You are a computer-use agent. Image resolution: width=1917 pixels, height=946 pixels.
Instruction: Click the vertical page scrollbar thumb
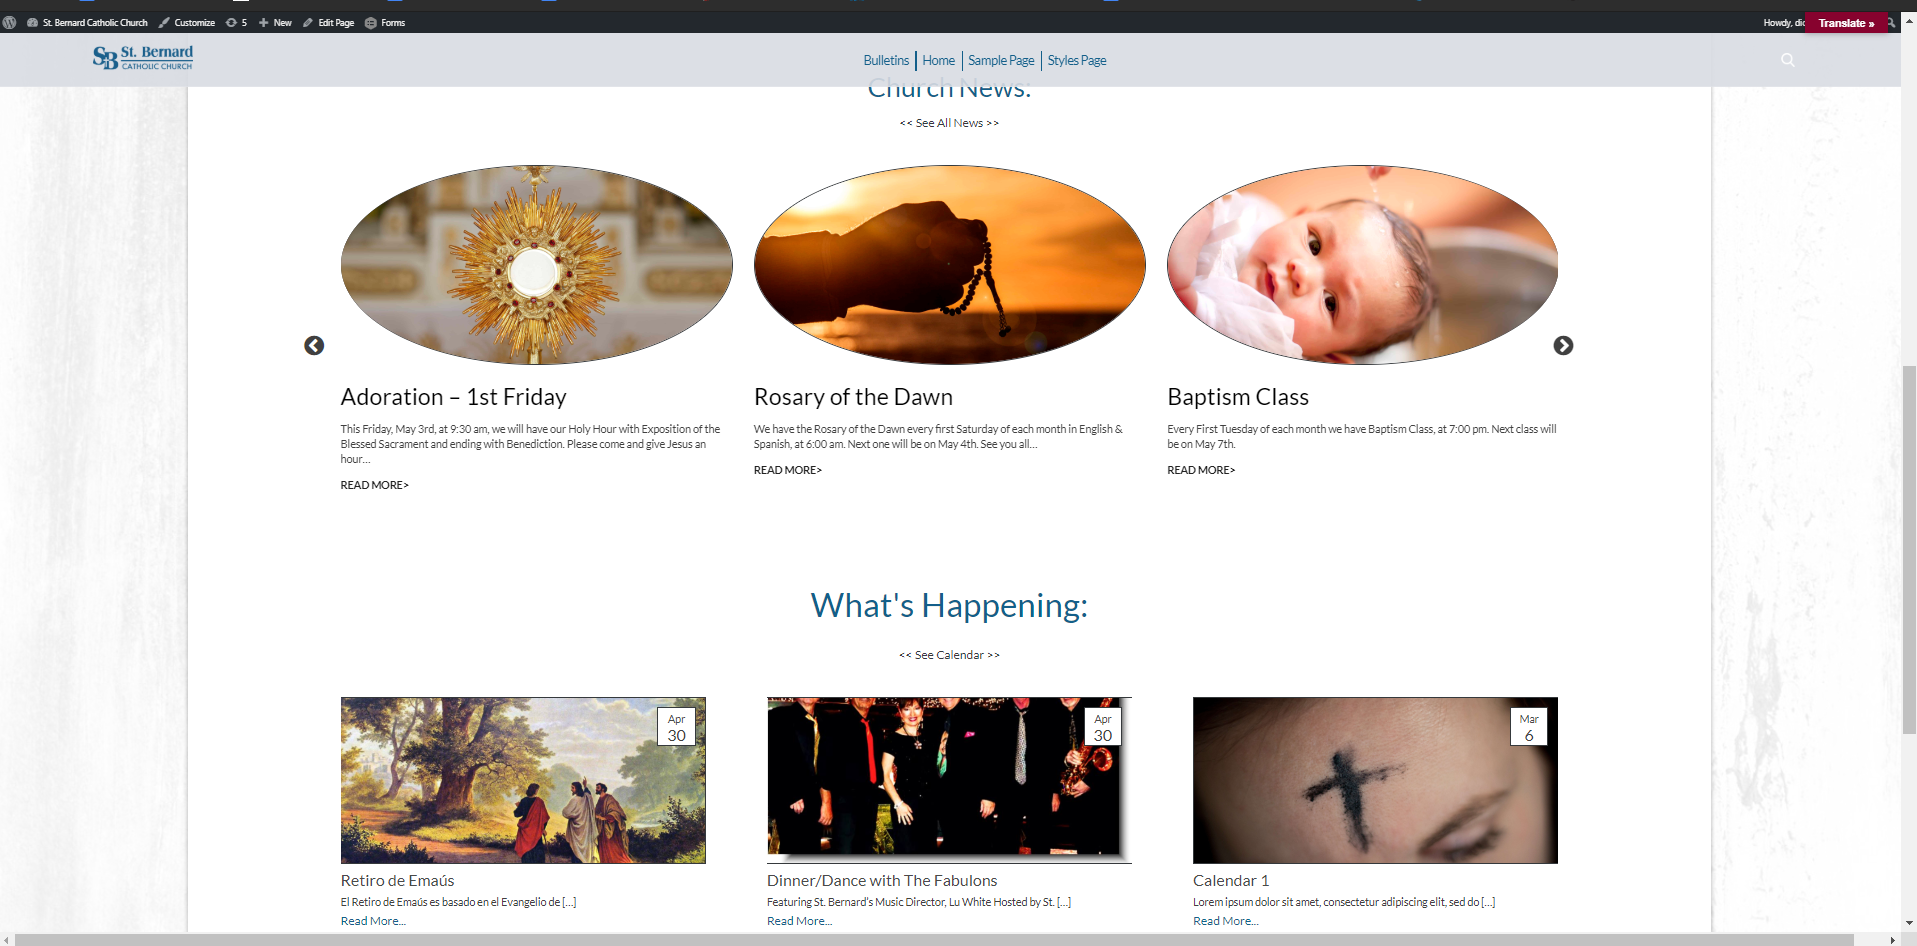pyautogui.click(x=1909, y=550)
